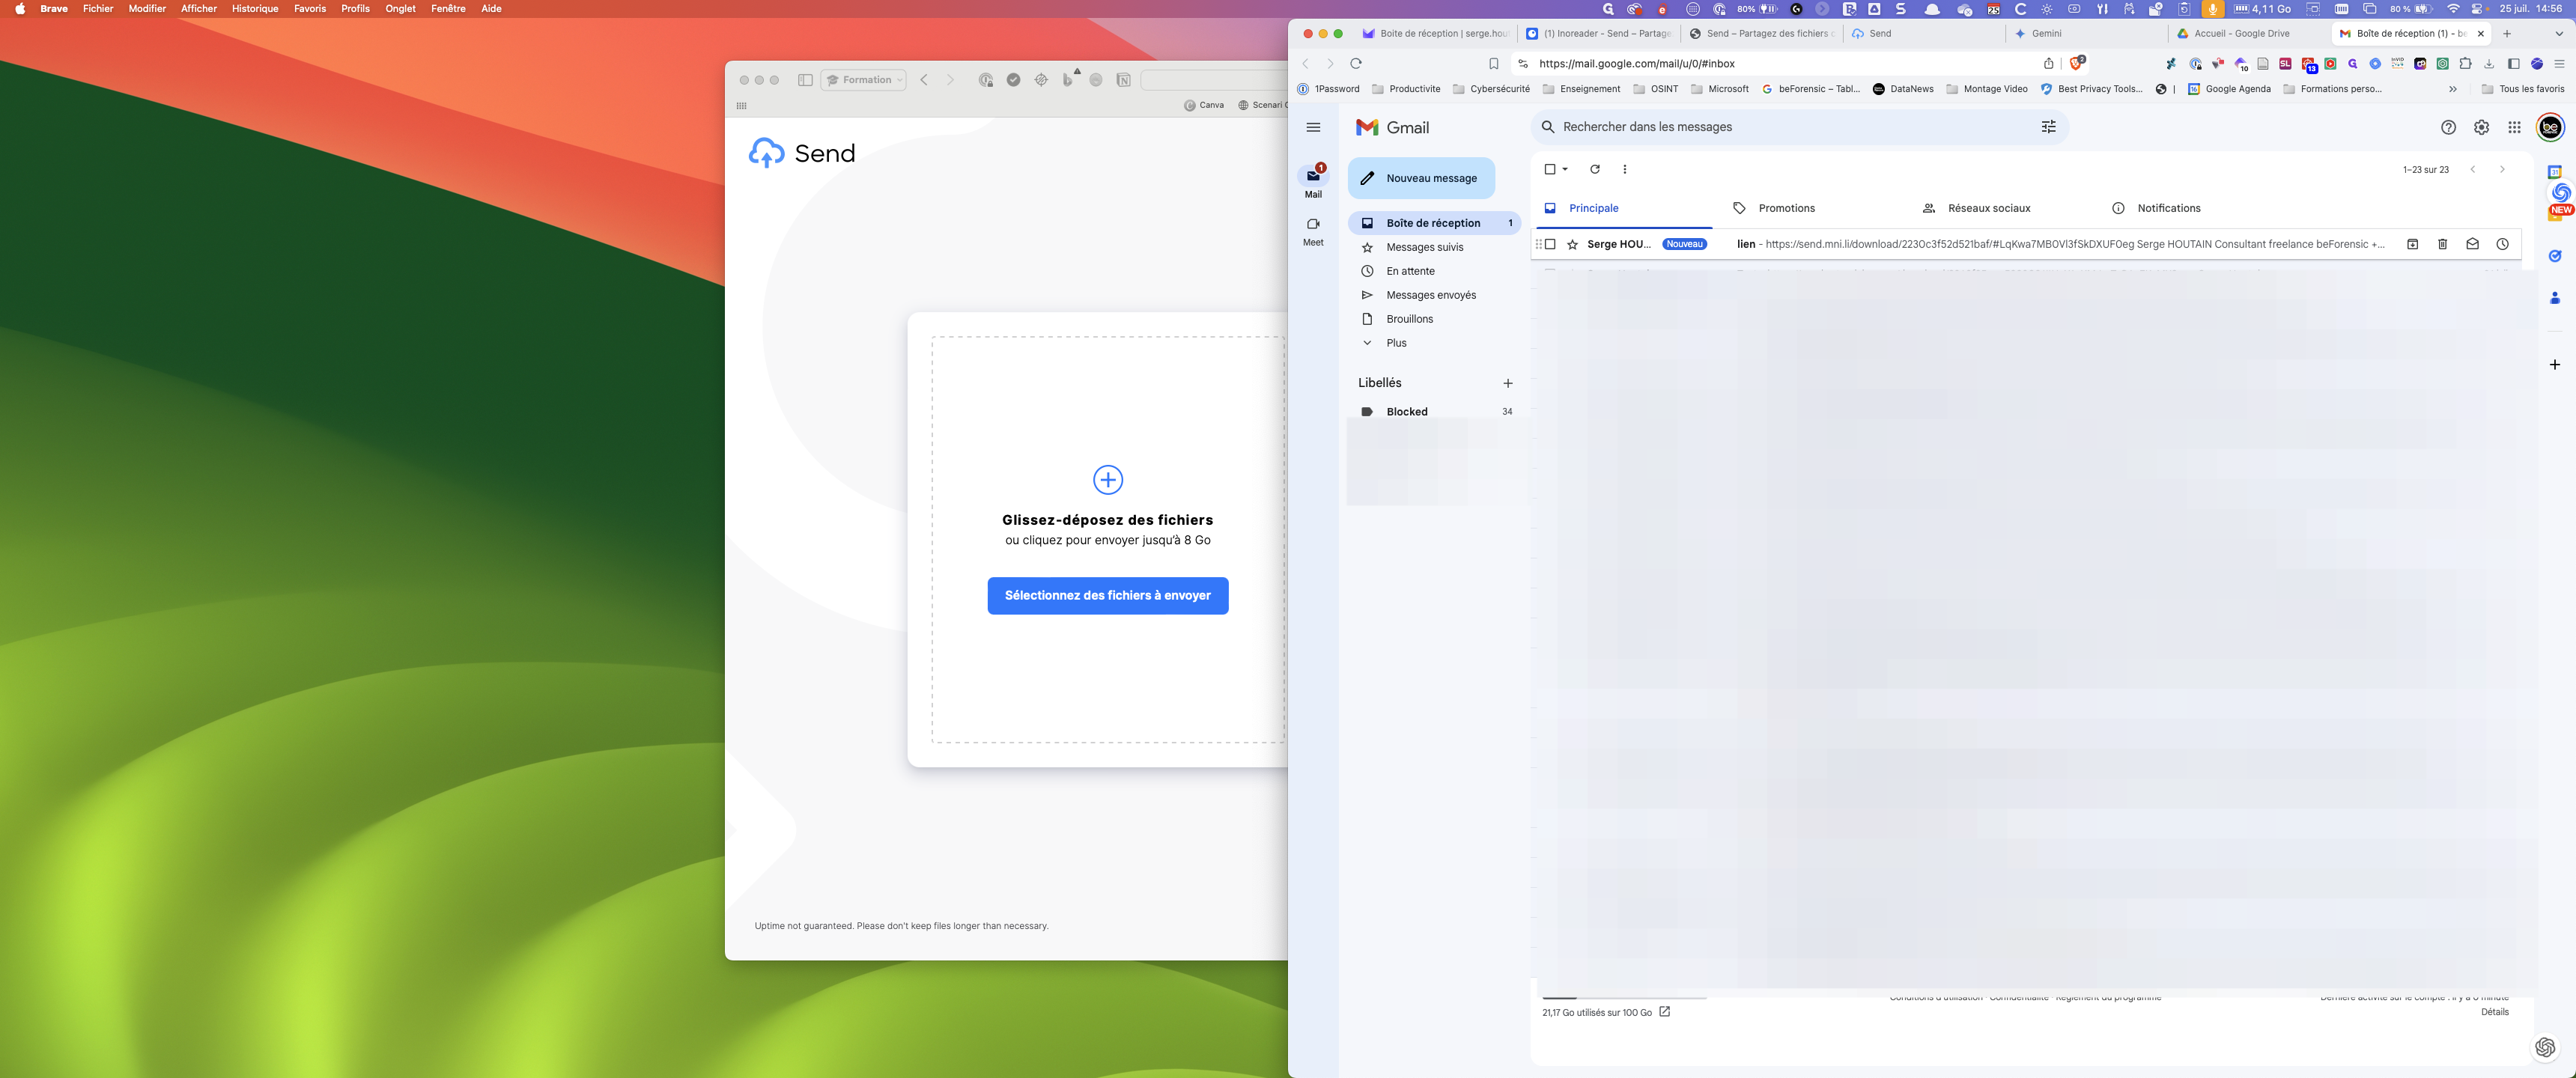The width and height of the screenshot is (2576, 1078).
Task: Share the page via address bar icon
Action: (2048, 63)
